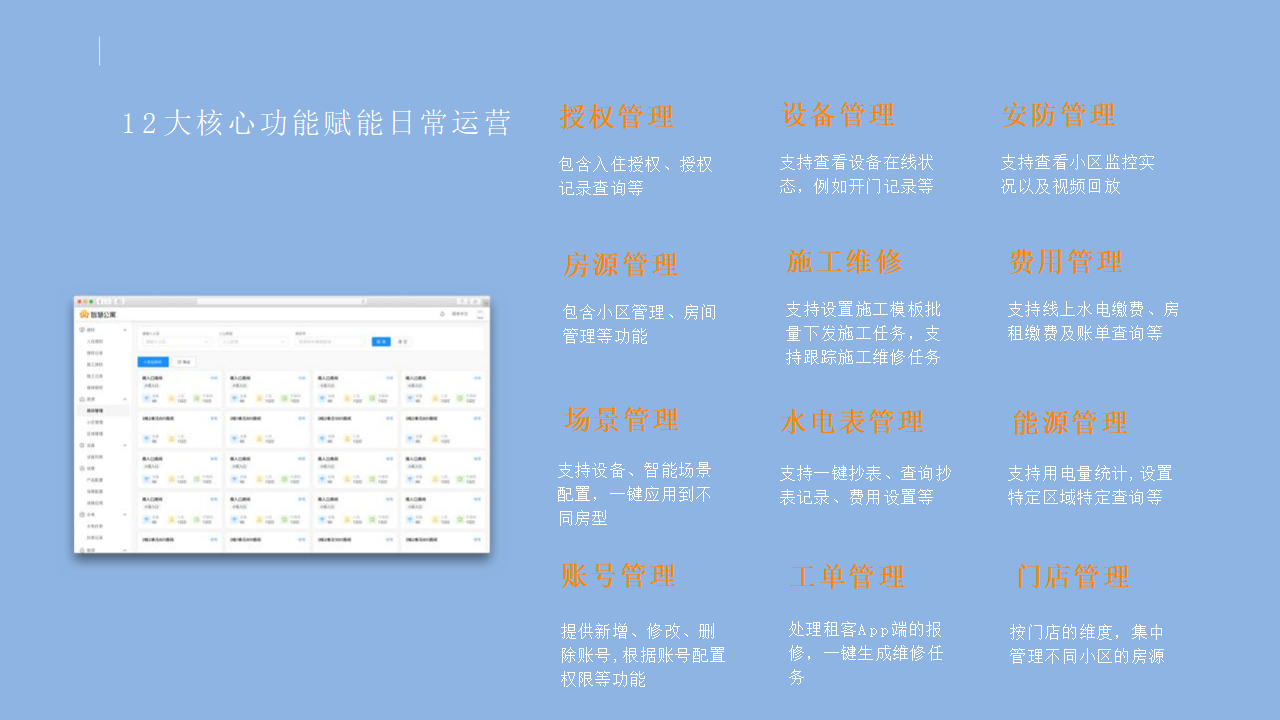Open the 入口类型 filter dropdown

click(x=253, y=341)
